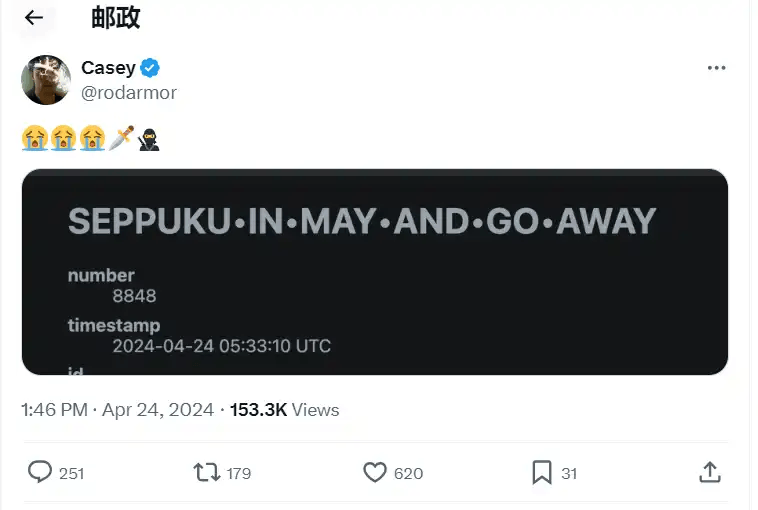Viewport: 758px width, 510px height.
Task: Repost using the retweet arrows icon
Action: (206, 472)
